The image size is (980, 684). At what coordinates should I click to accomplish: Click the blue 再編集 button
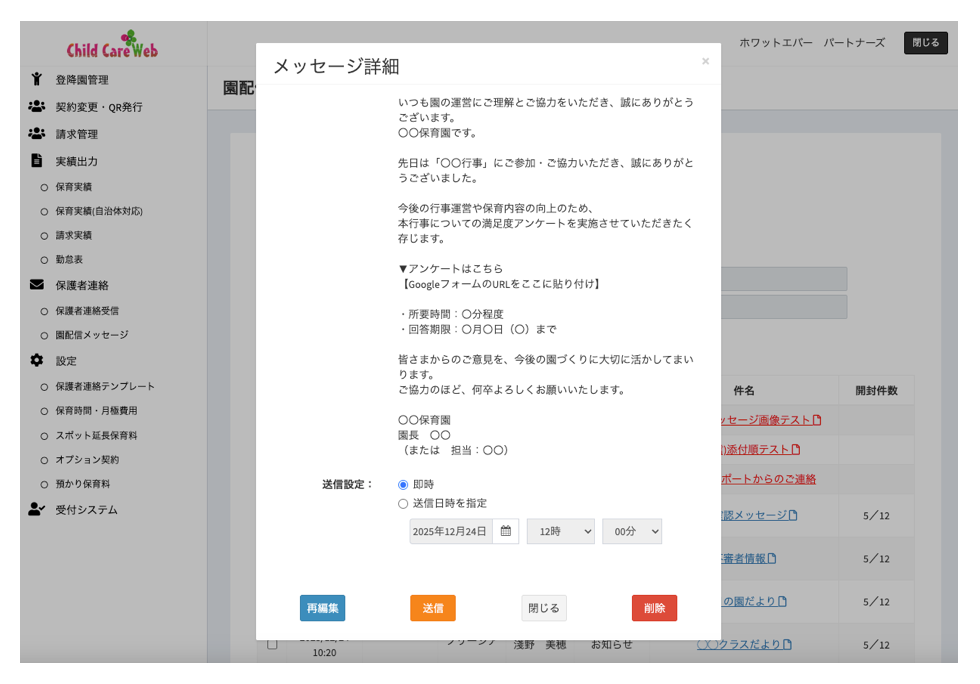pos(323,608)
